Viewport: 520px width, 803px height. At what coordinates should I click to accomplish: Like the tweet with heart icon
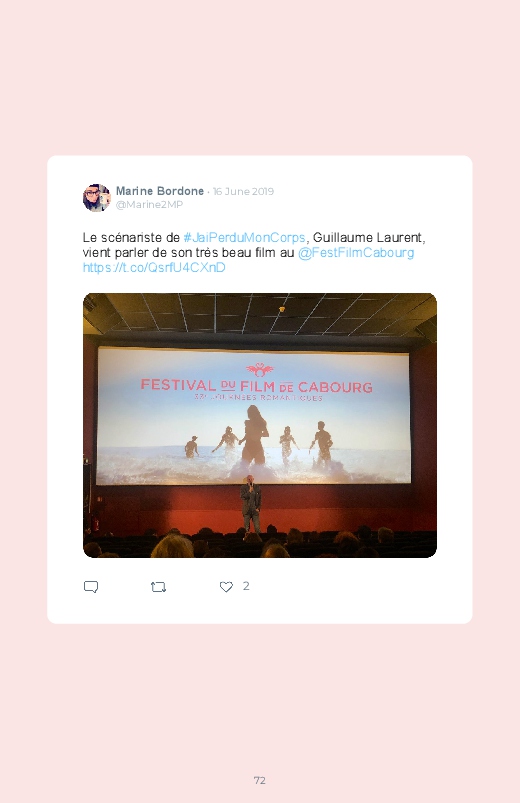pos(226,587)
